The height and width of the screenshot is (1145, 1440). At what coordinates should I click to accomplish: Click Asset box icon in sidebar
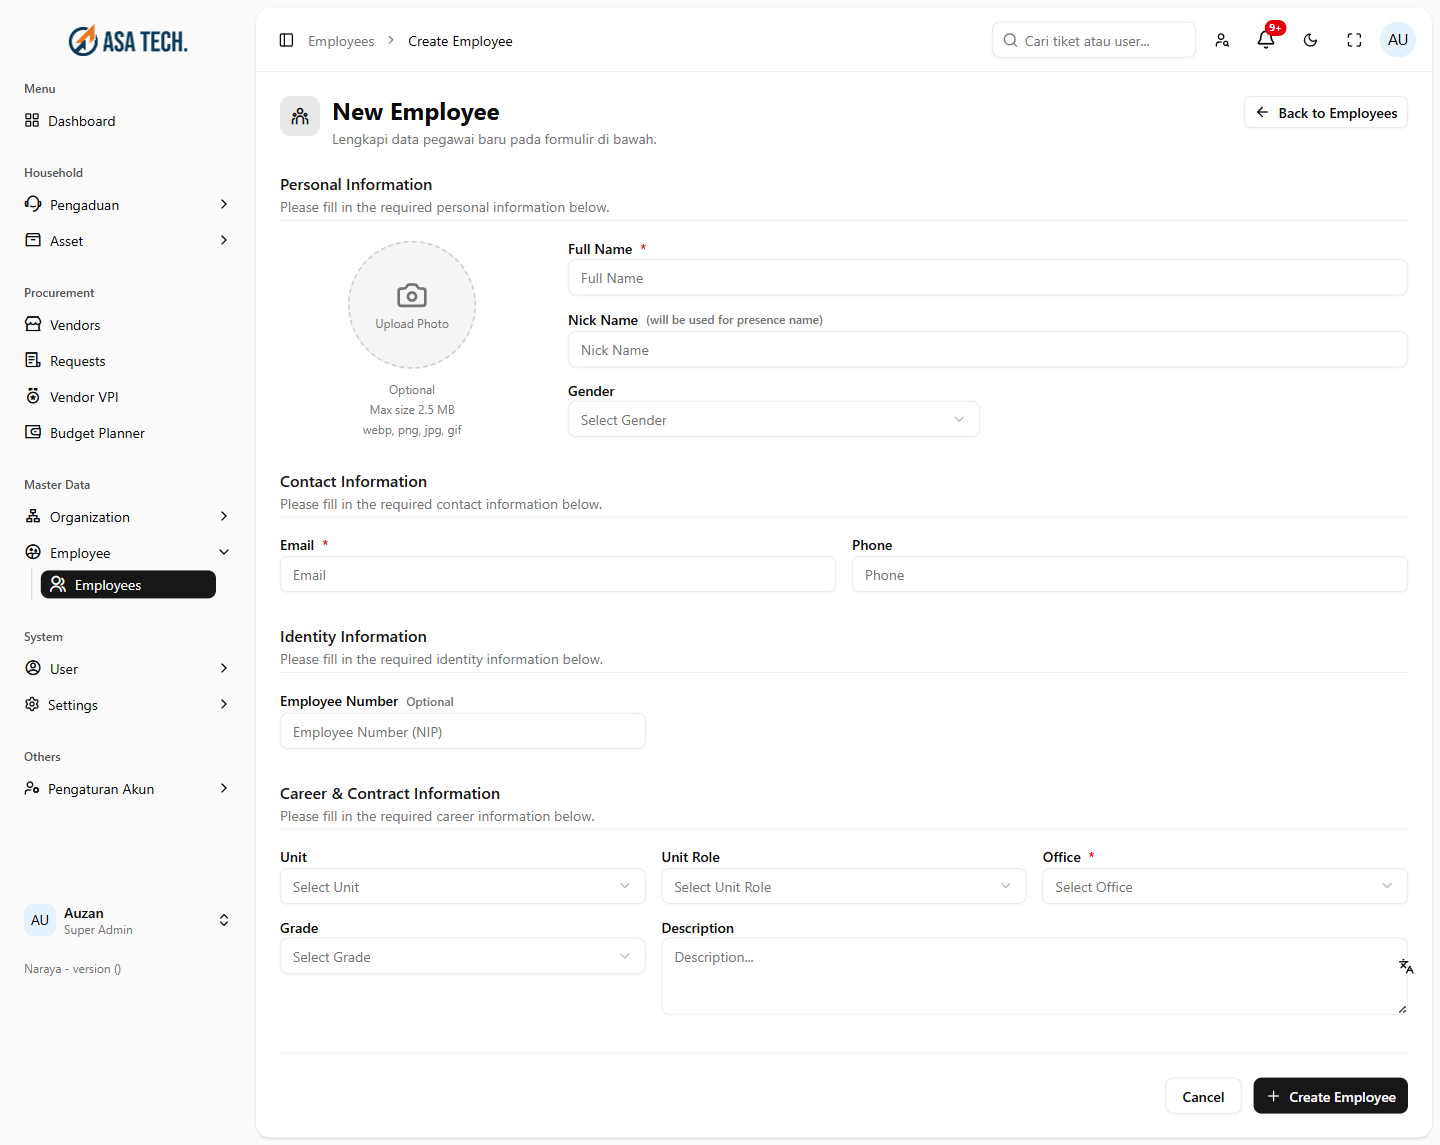33,240
